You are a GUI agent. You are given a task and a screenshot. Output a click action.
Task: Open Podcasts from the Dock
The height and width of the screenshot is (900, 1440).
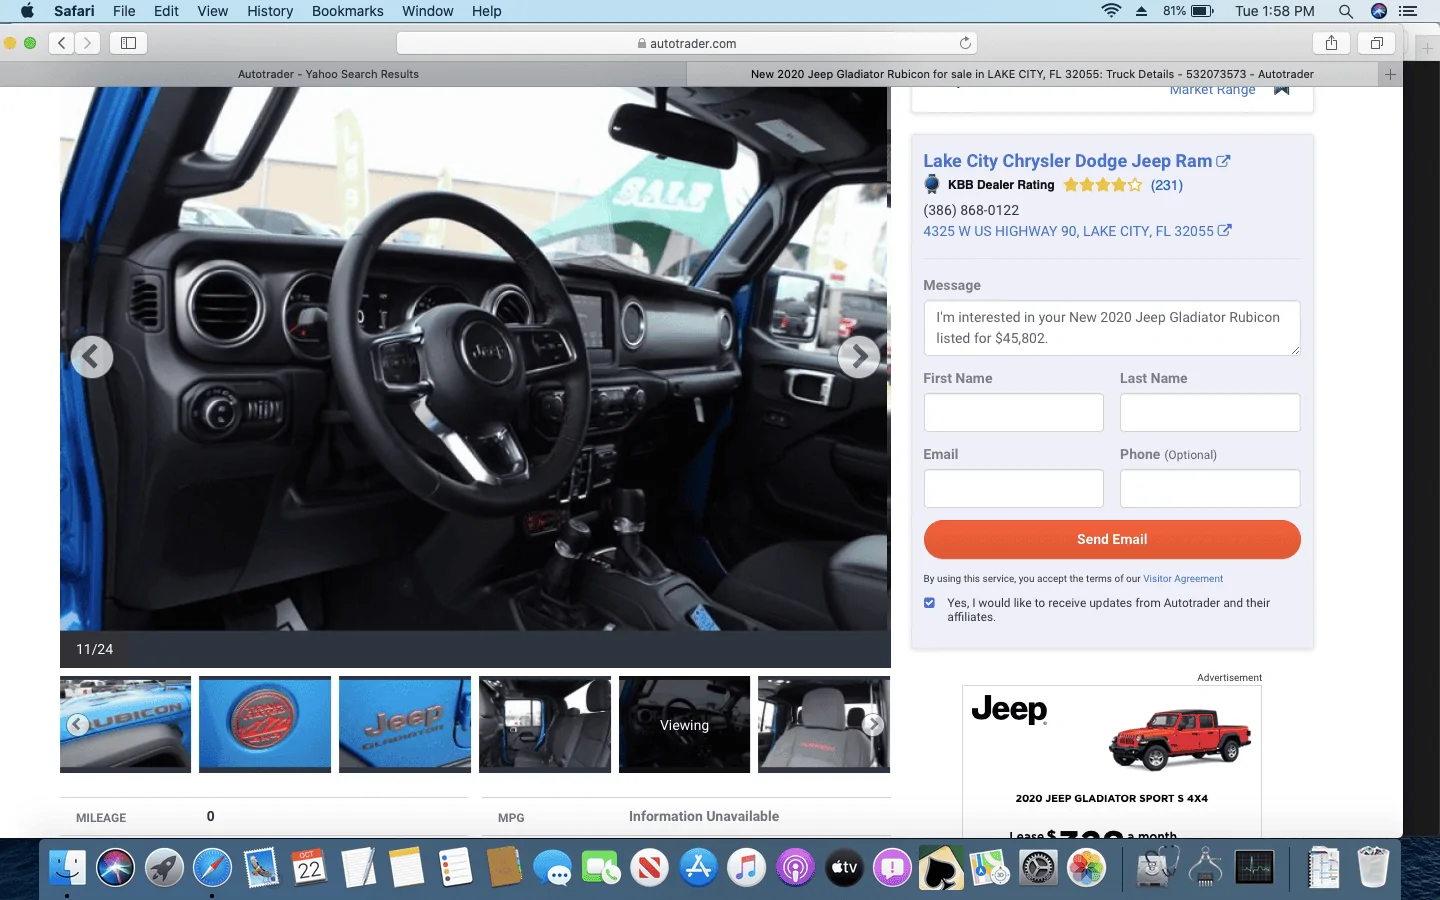pyautogui.click(x=795, y=867)
